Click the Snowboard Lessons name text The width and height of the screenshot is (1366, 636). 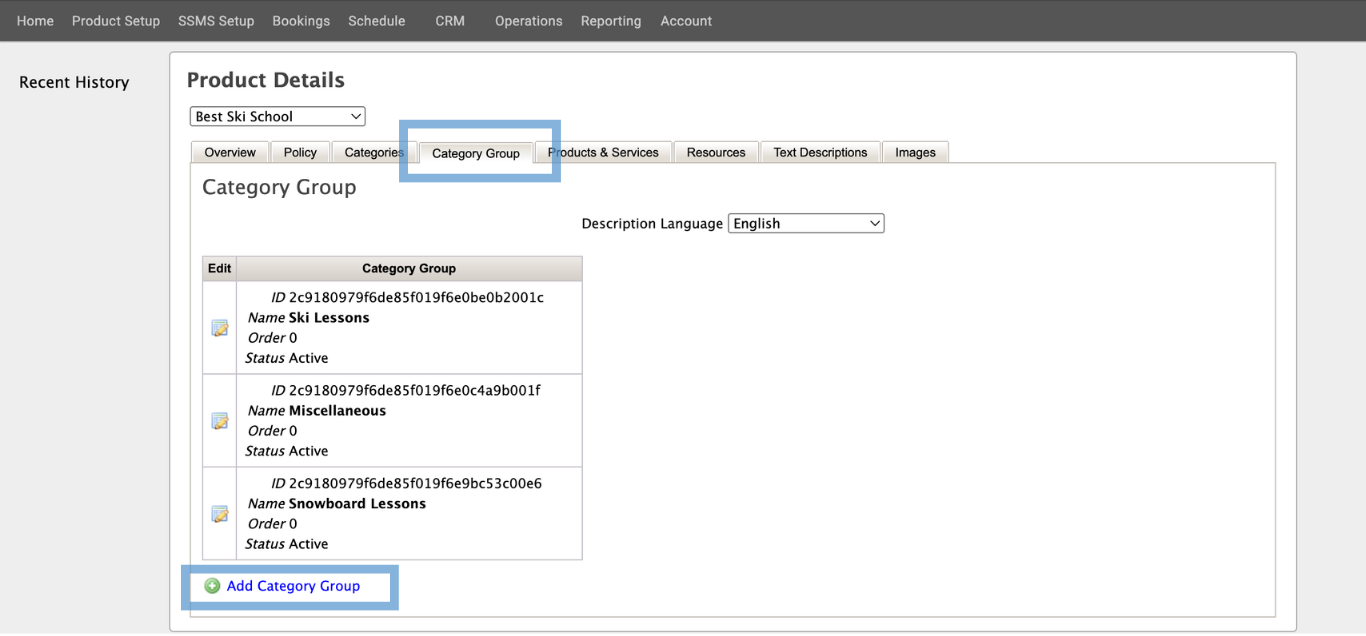pos(357,504)
